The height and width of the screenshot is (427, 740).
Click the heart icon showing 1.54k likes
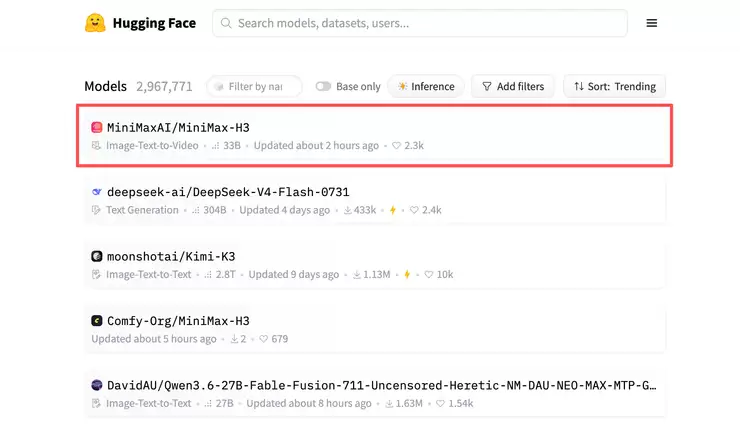click(x=440, y=403)
